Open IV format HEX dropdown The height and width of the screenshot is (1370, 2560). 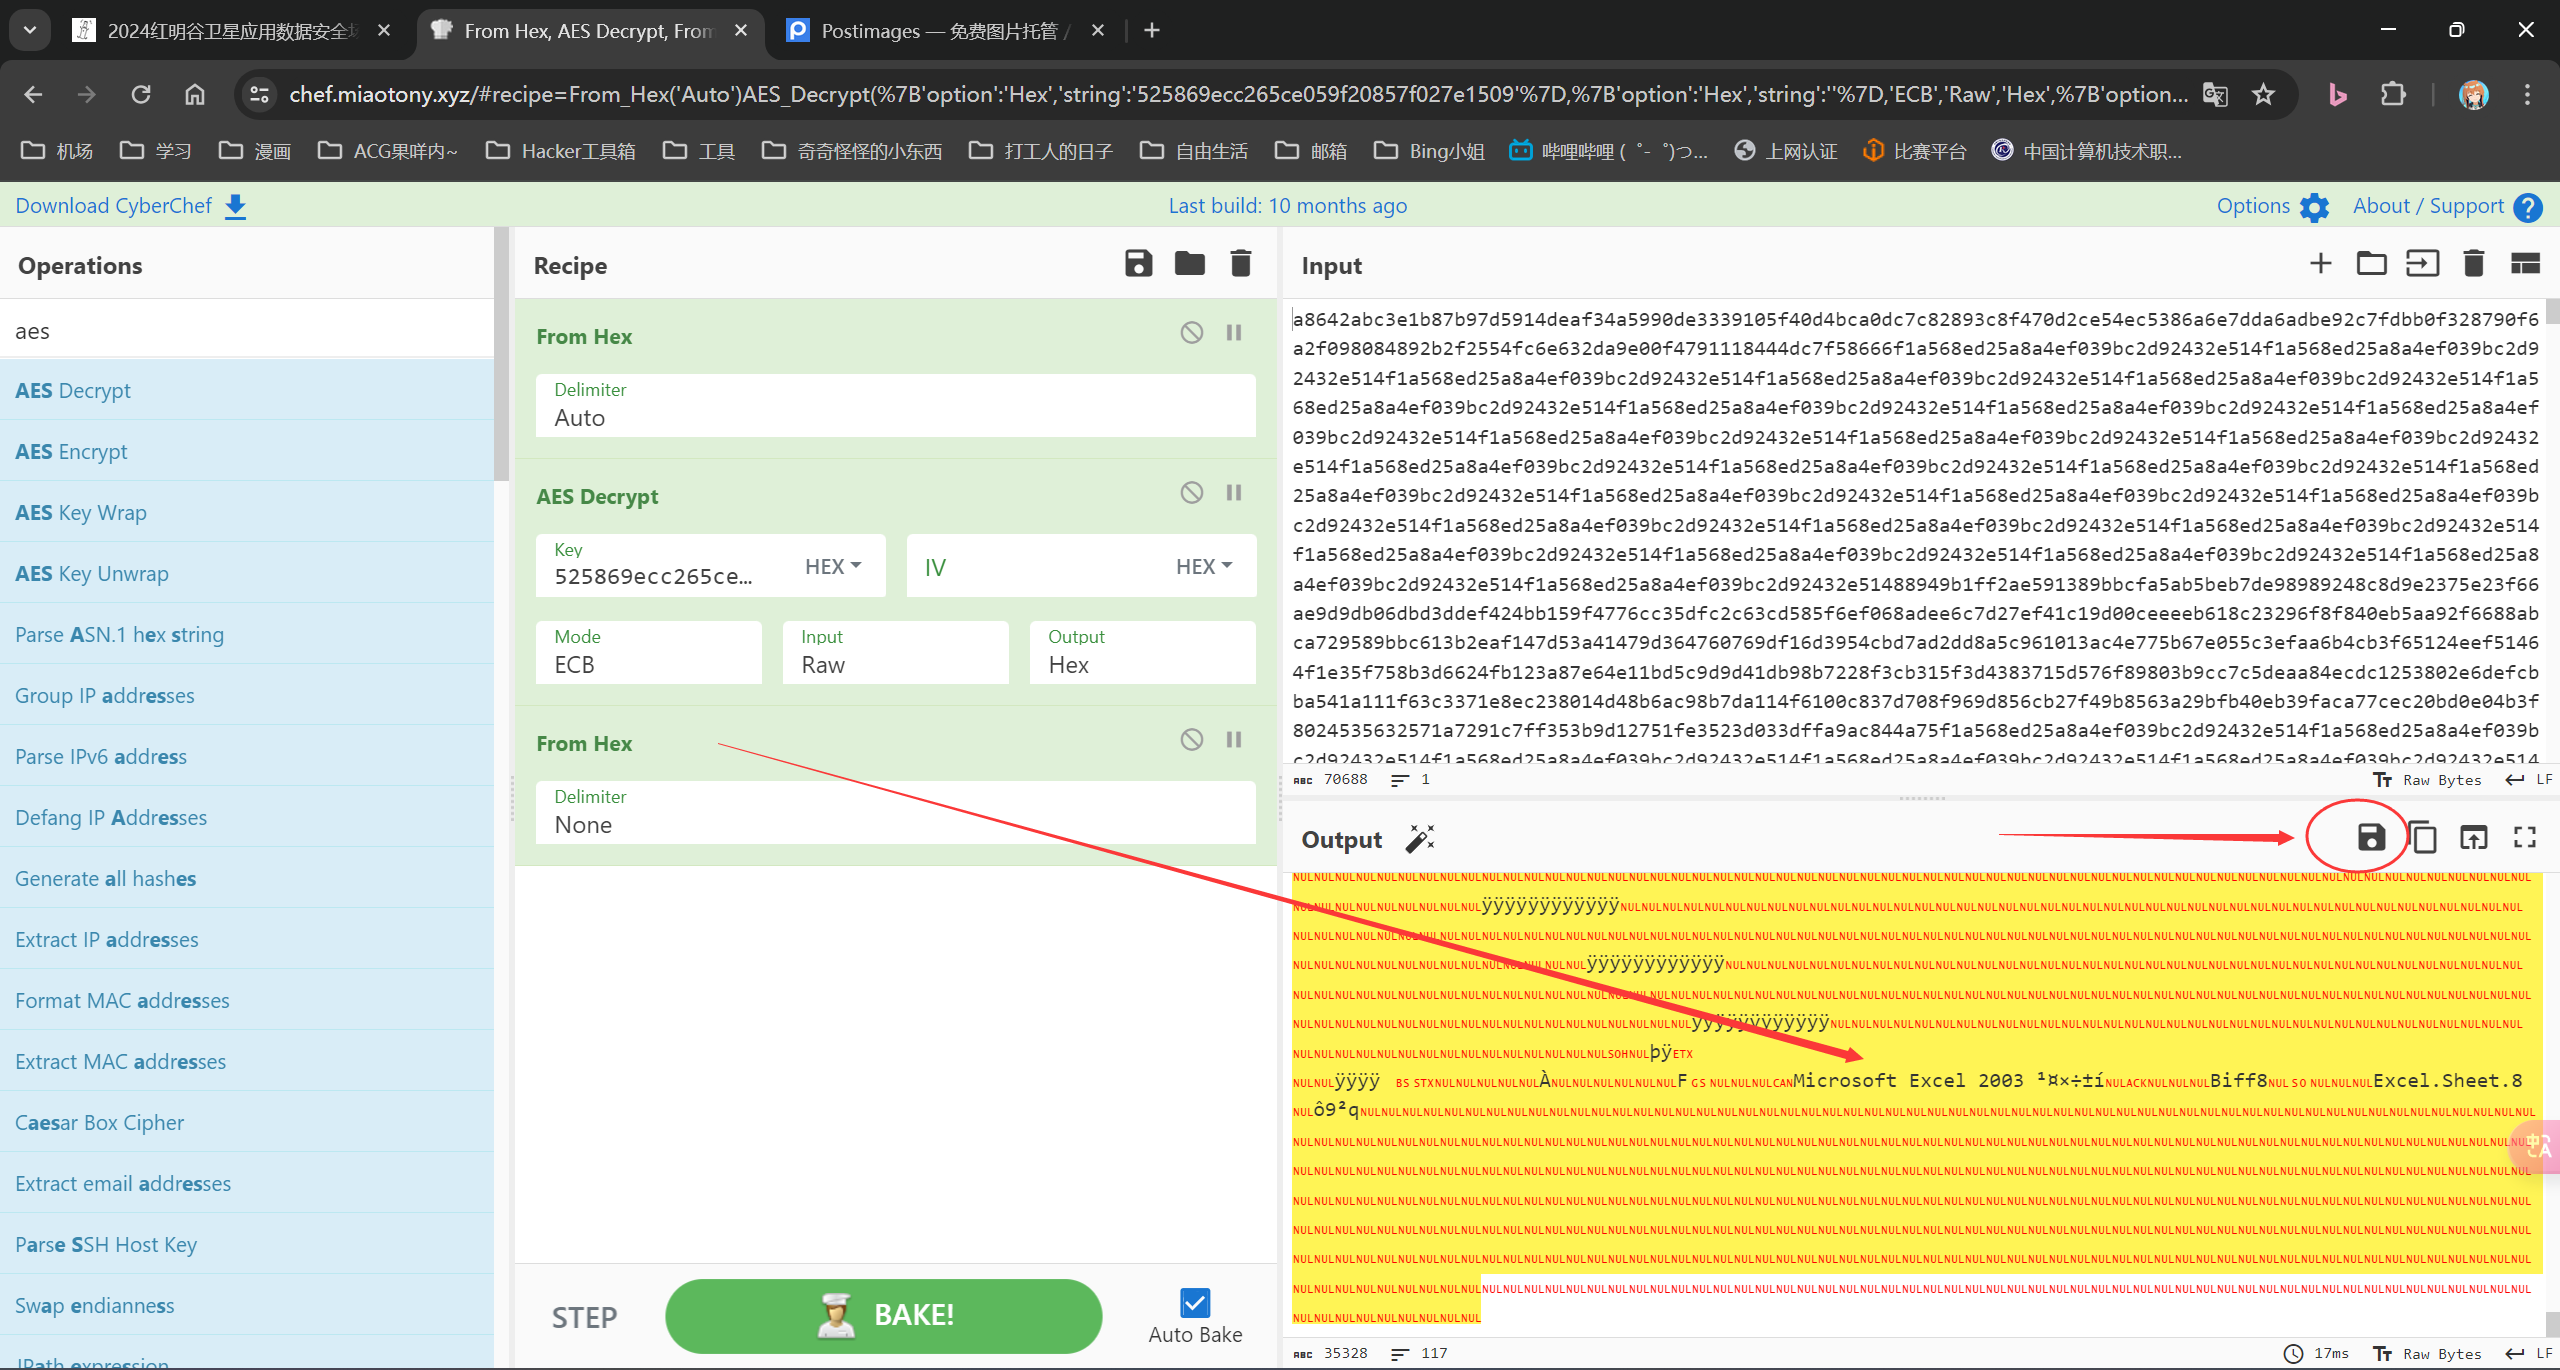point(1203,566)
